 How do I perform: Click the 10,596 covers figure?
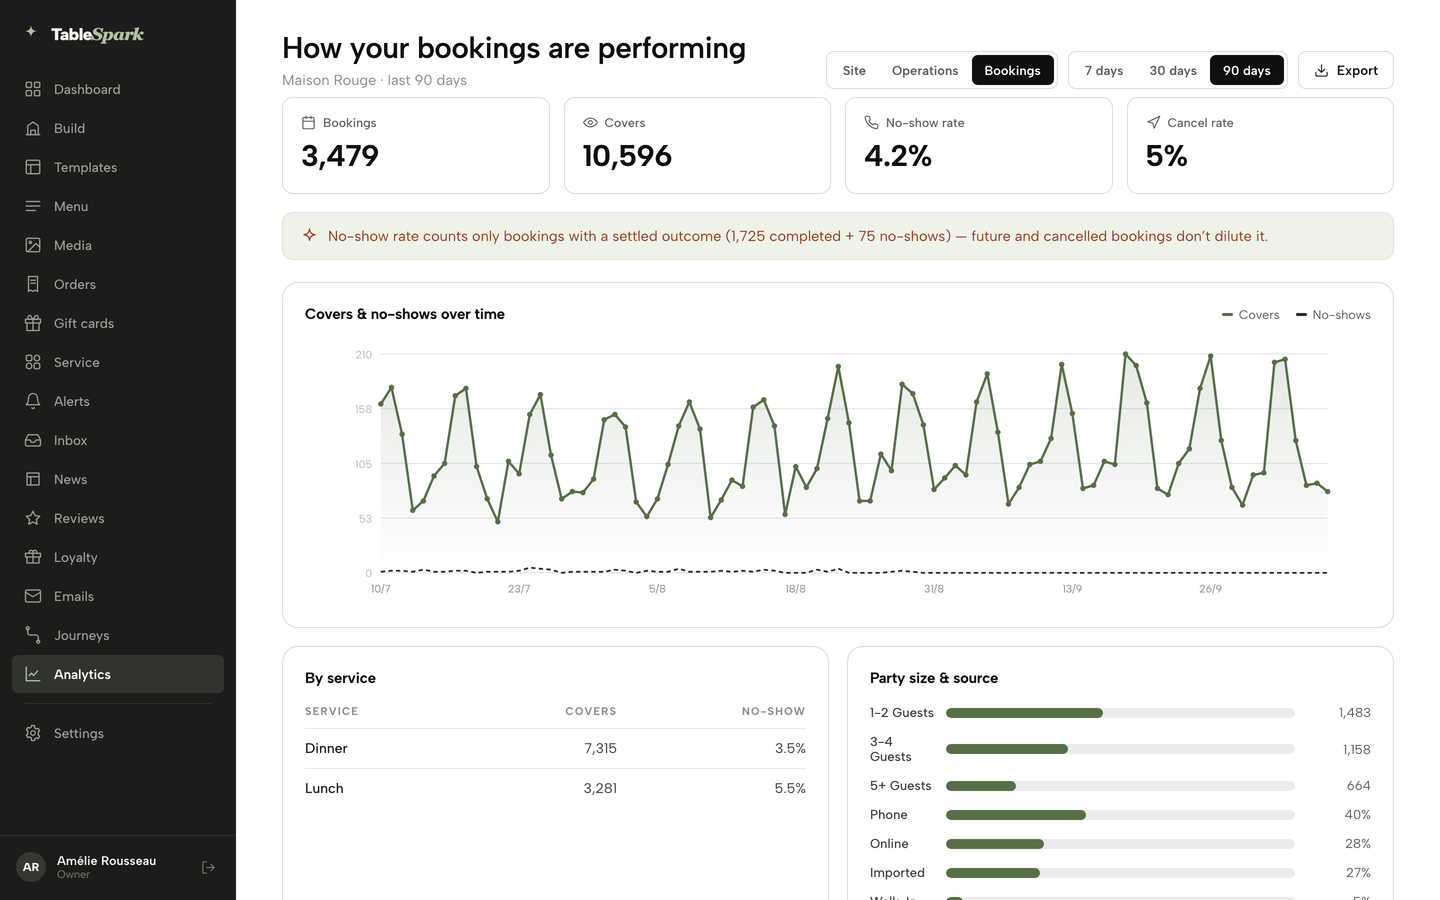627,156
